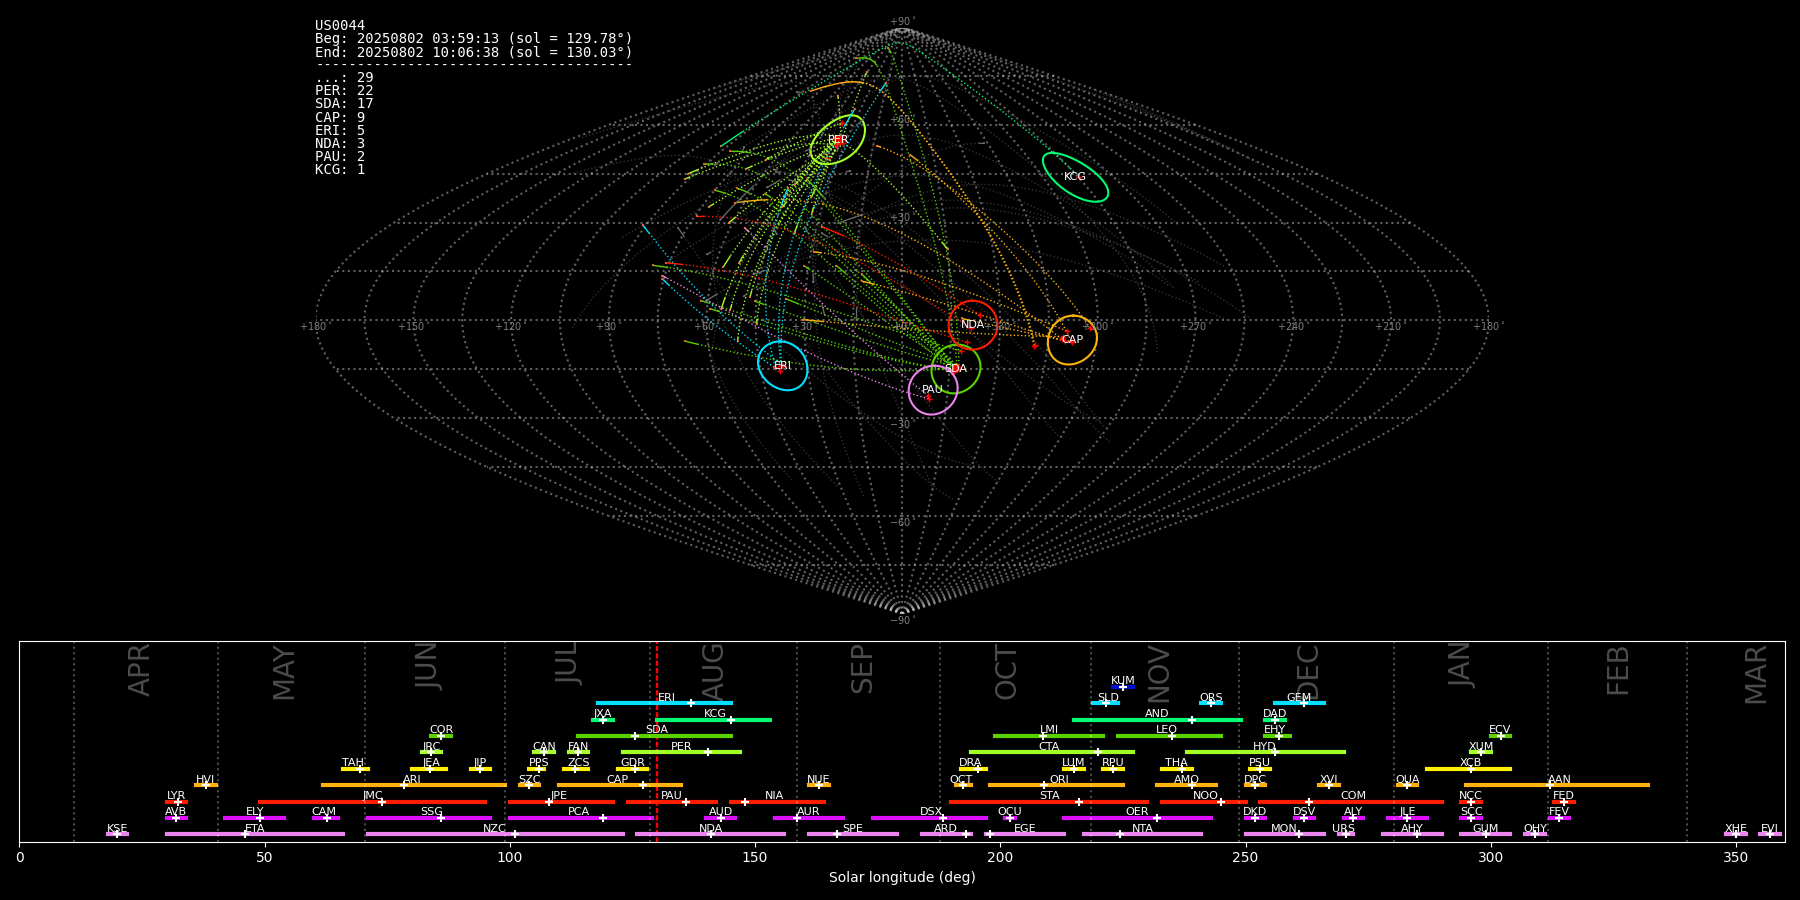This screenshot has width=1800, height=900.
Task: Click the LMI shower bar in timeline
Action: click(1049, 736)
